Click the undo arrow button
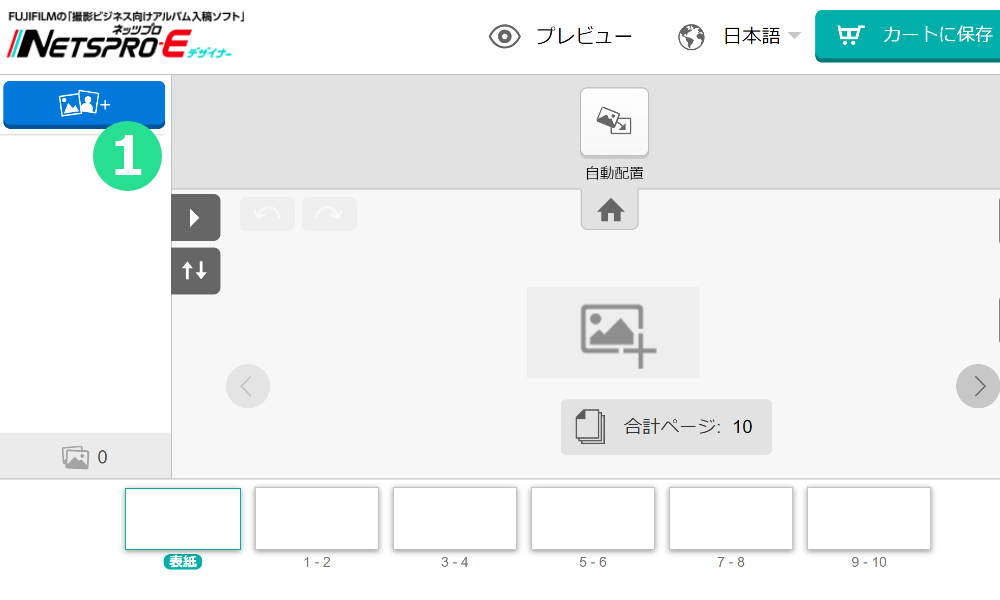Image resolution: width=1000 pixels, height=600 pixels. 267,214
